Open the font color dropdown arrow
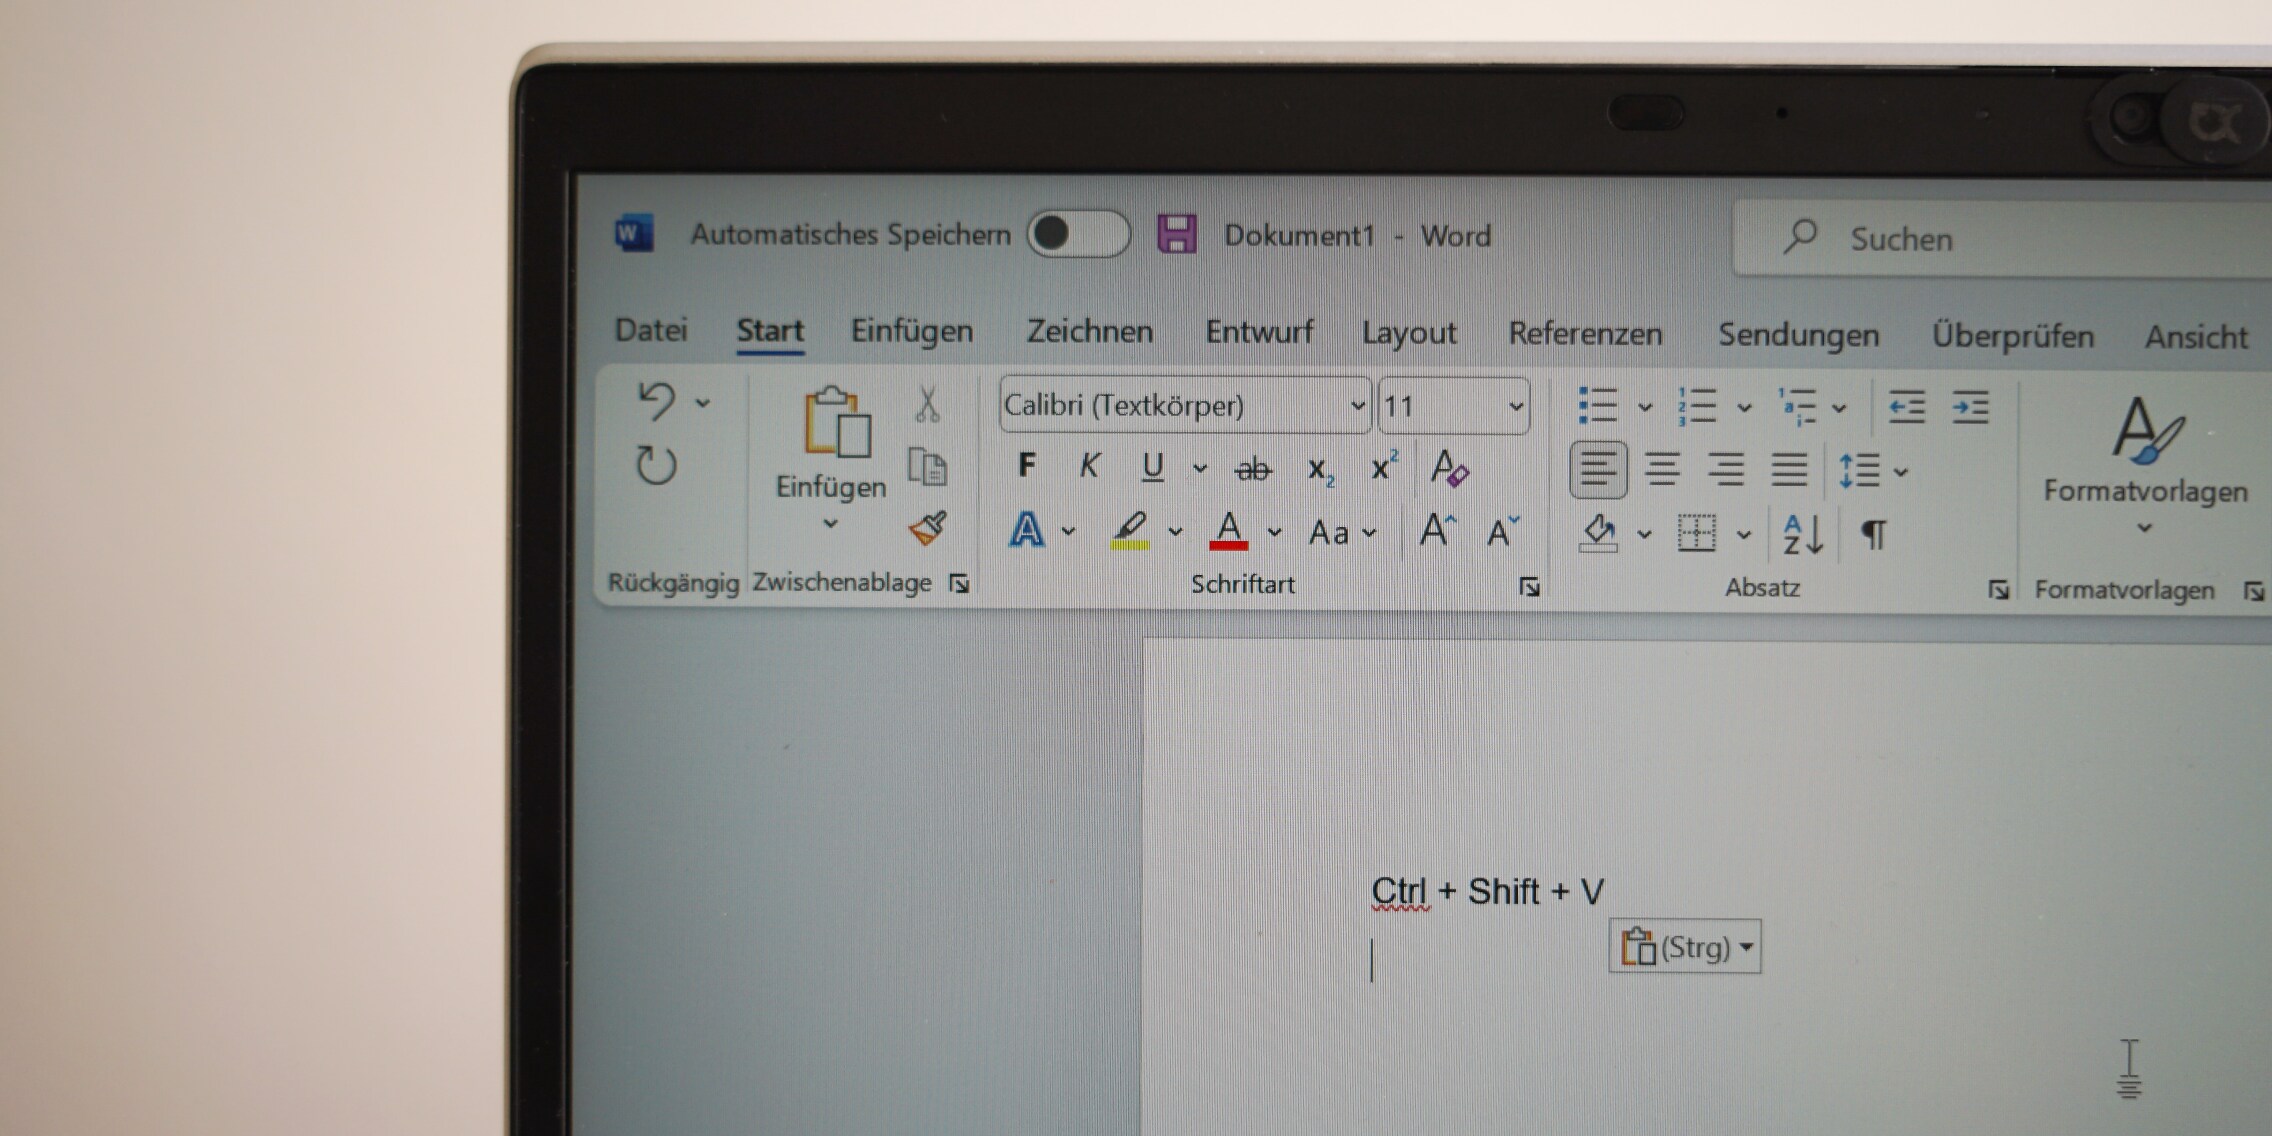2272x1136 pixels. pos(1272,533)
